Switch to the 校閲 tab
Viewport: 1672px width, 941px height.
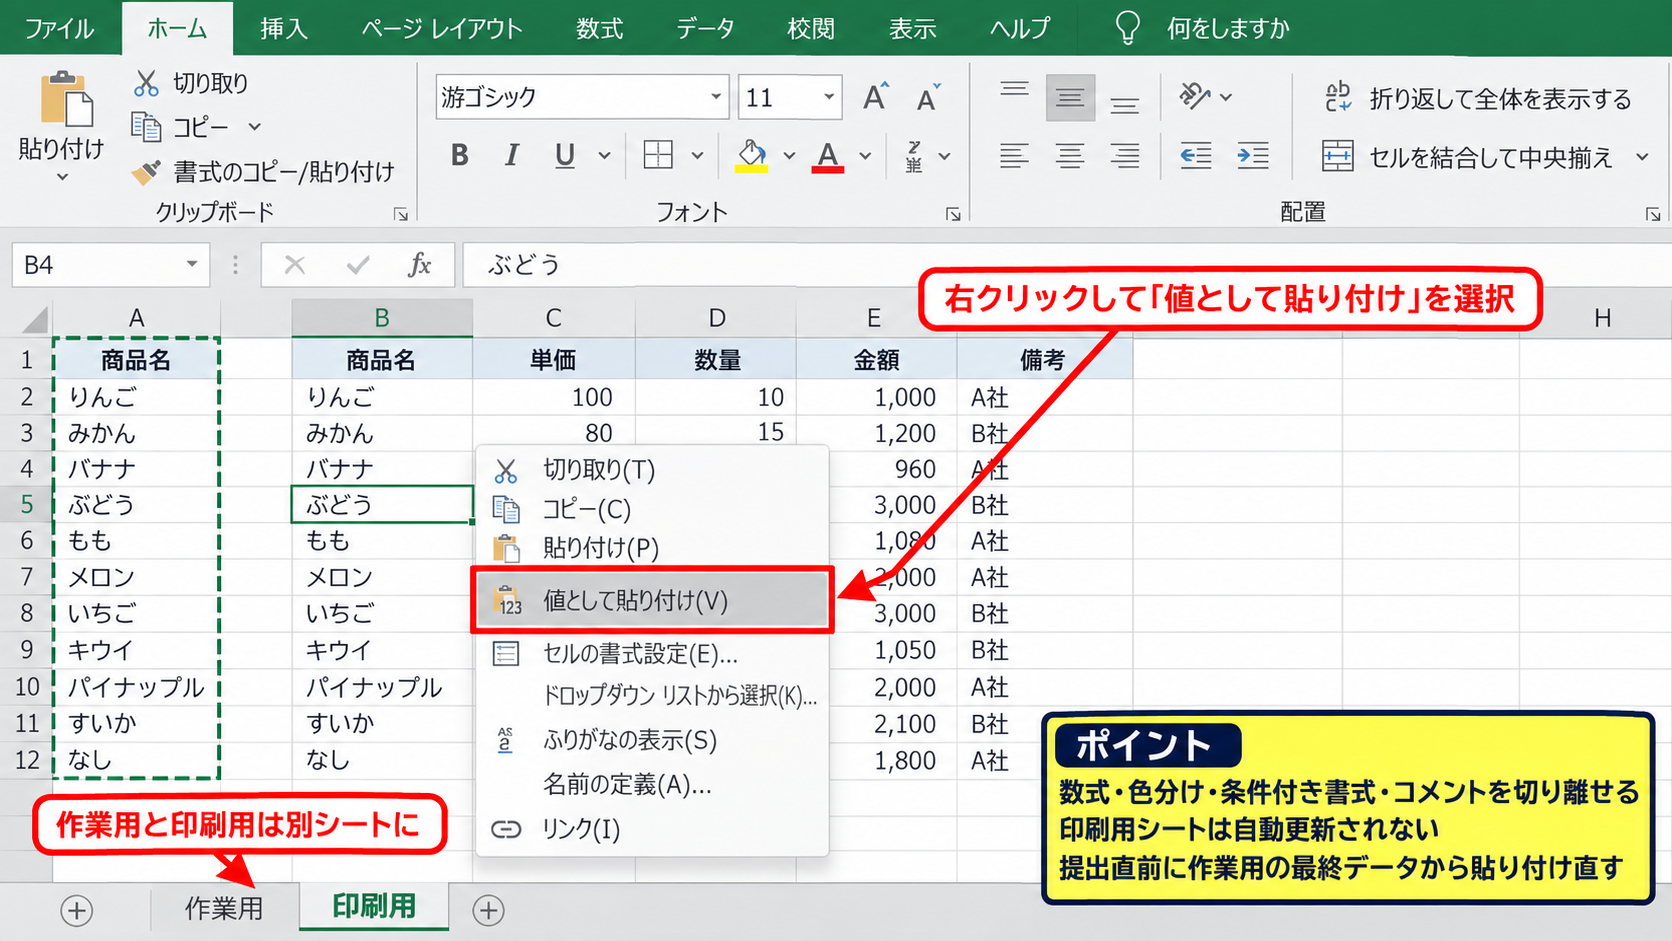point(810,28)
